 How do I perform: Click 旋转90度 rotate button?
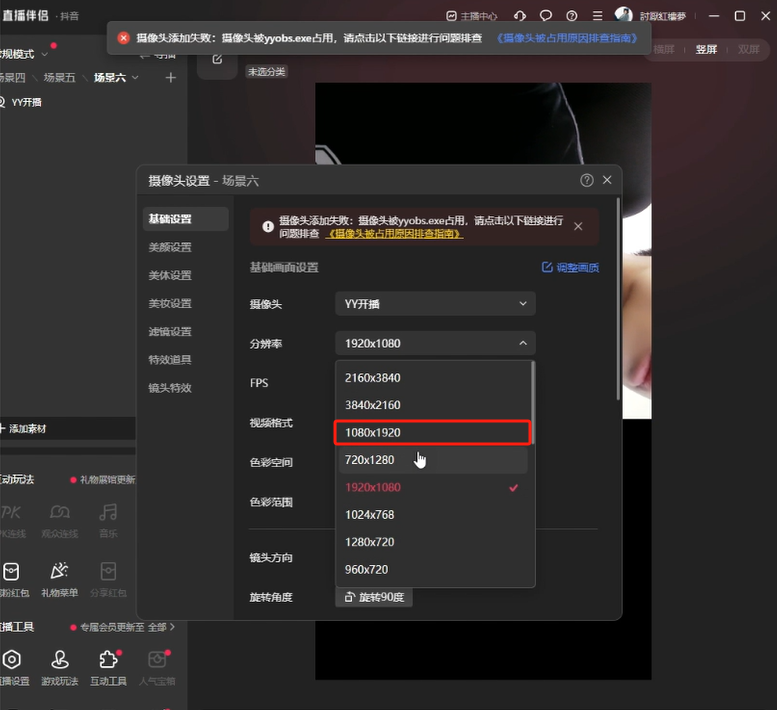tap(374, 597)
